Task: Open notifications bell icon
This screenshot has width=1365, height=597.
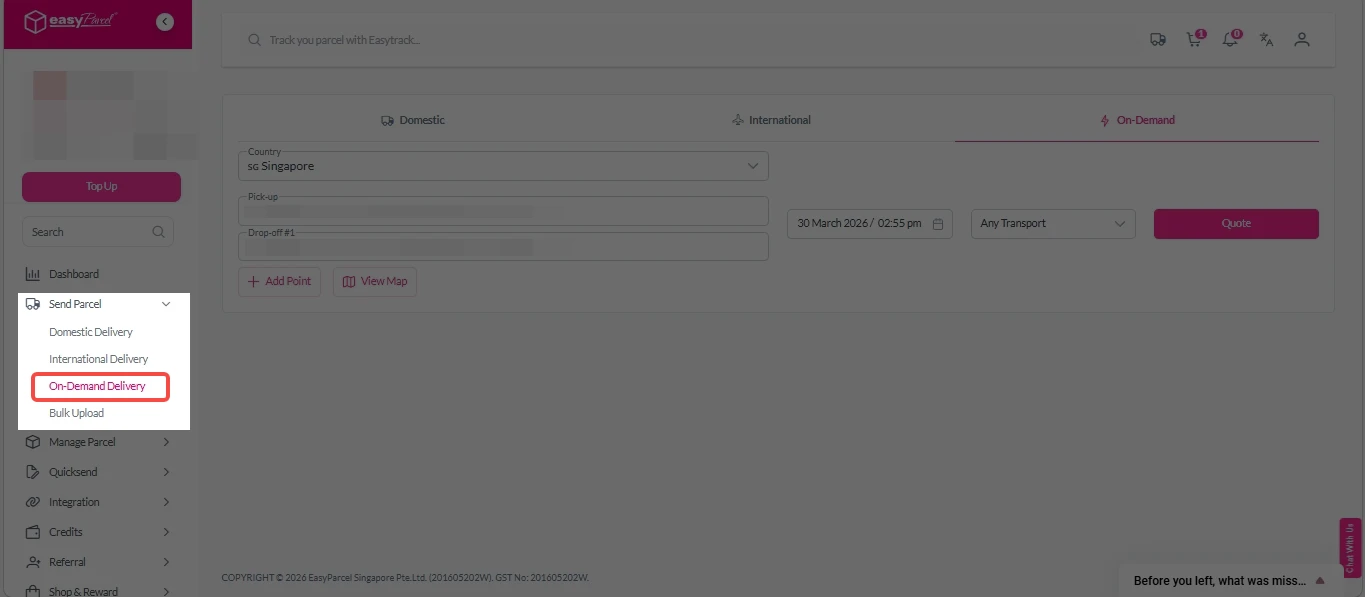Action: pos(1230,40)
